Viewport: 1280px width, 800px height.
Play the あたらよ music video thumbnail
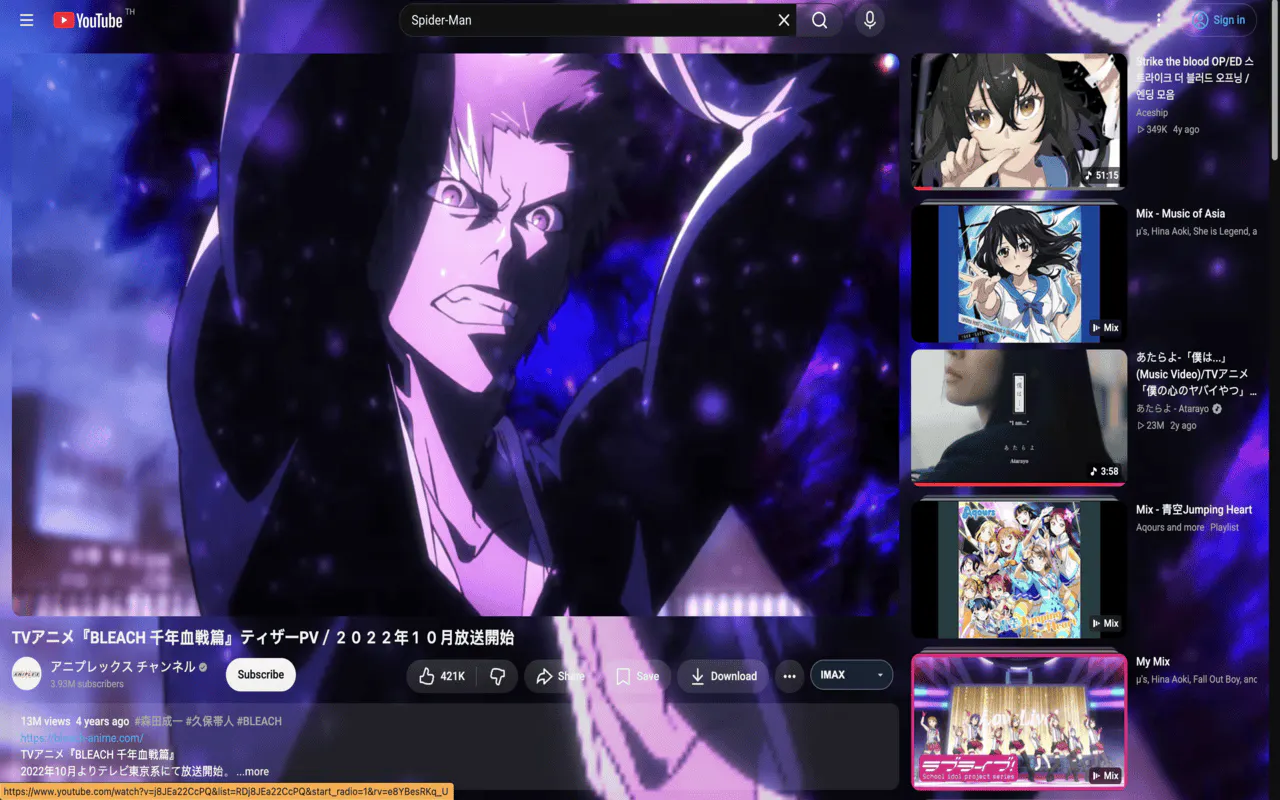coord(1019,417)
